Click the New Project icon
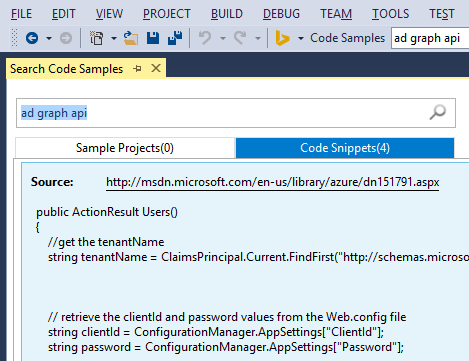This screenshot has height=361, width=469. [x=96, y=38]
